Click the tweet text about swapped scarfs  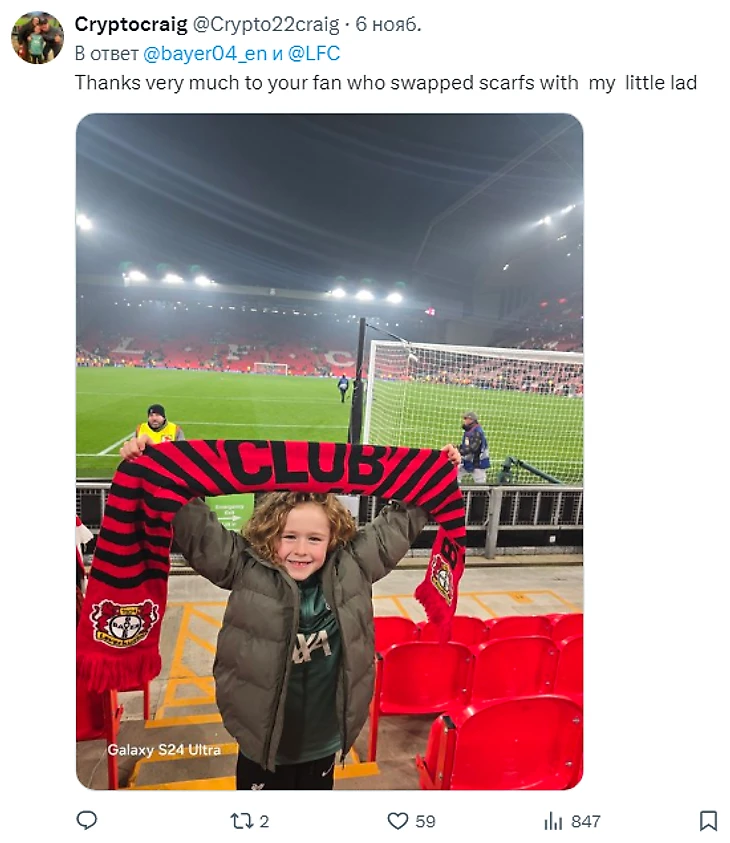pos(385,83)
